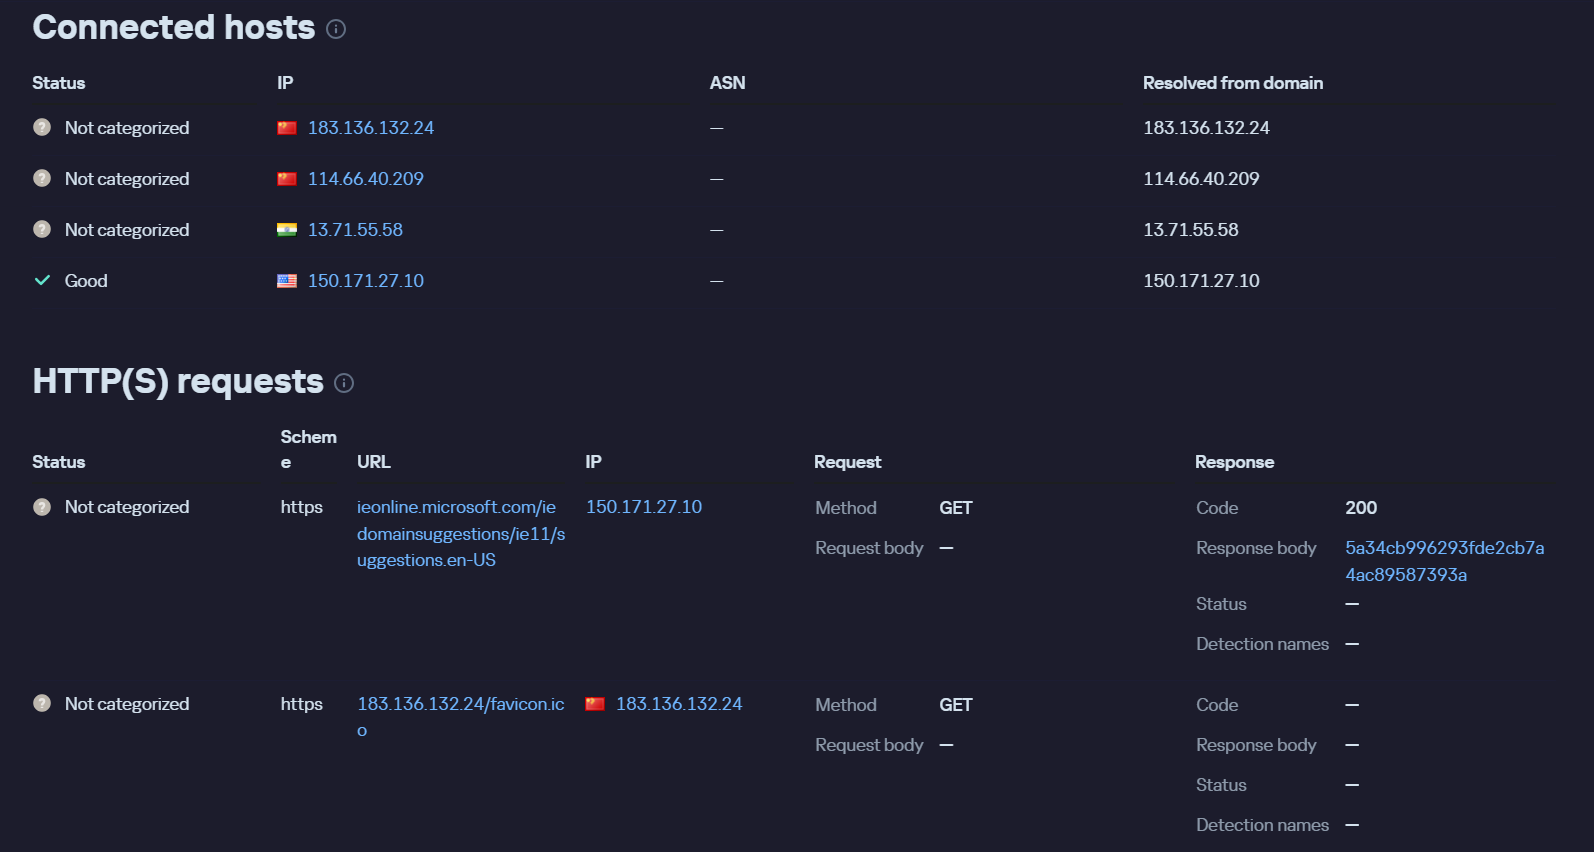1594x852 pixels.
Task: Click the IP column header in Connected hosts
Action: click(x=286, y=83)
